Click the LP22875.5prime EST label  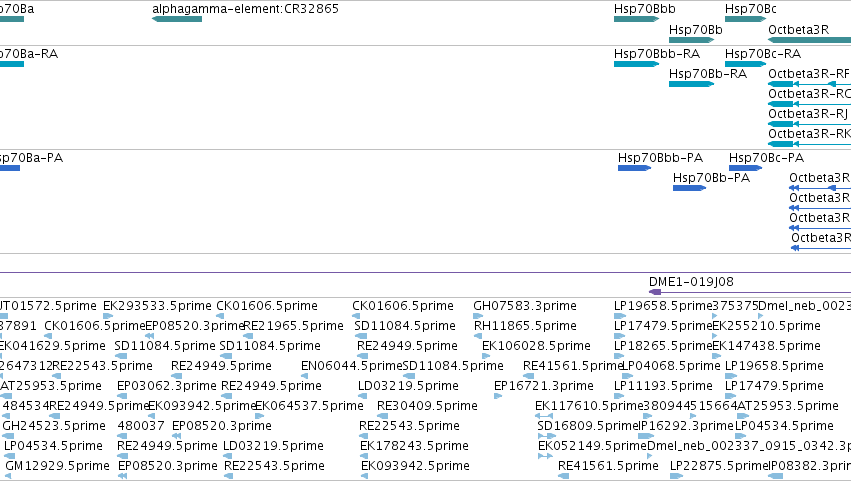(x=719, y=466)
